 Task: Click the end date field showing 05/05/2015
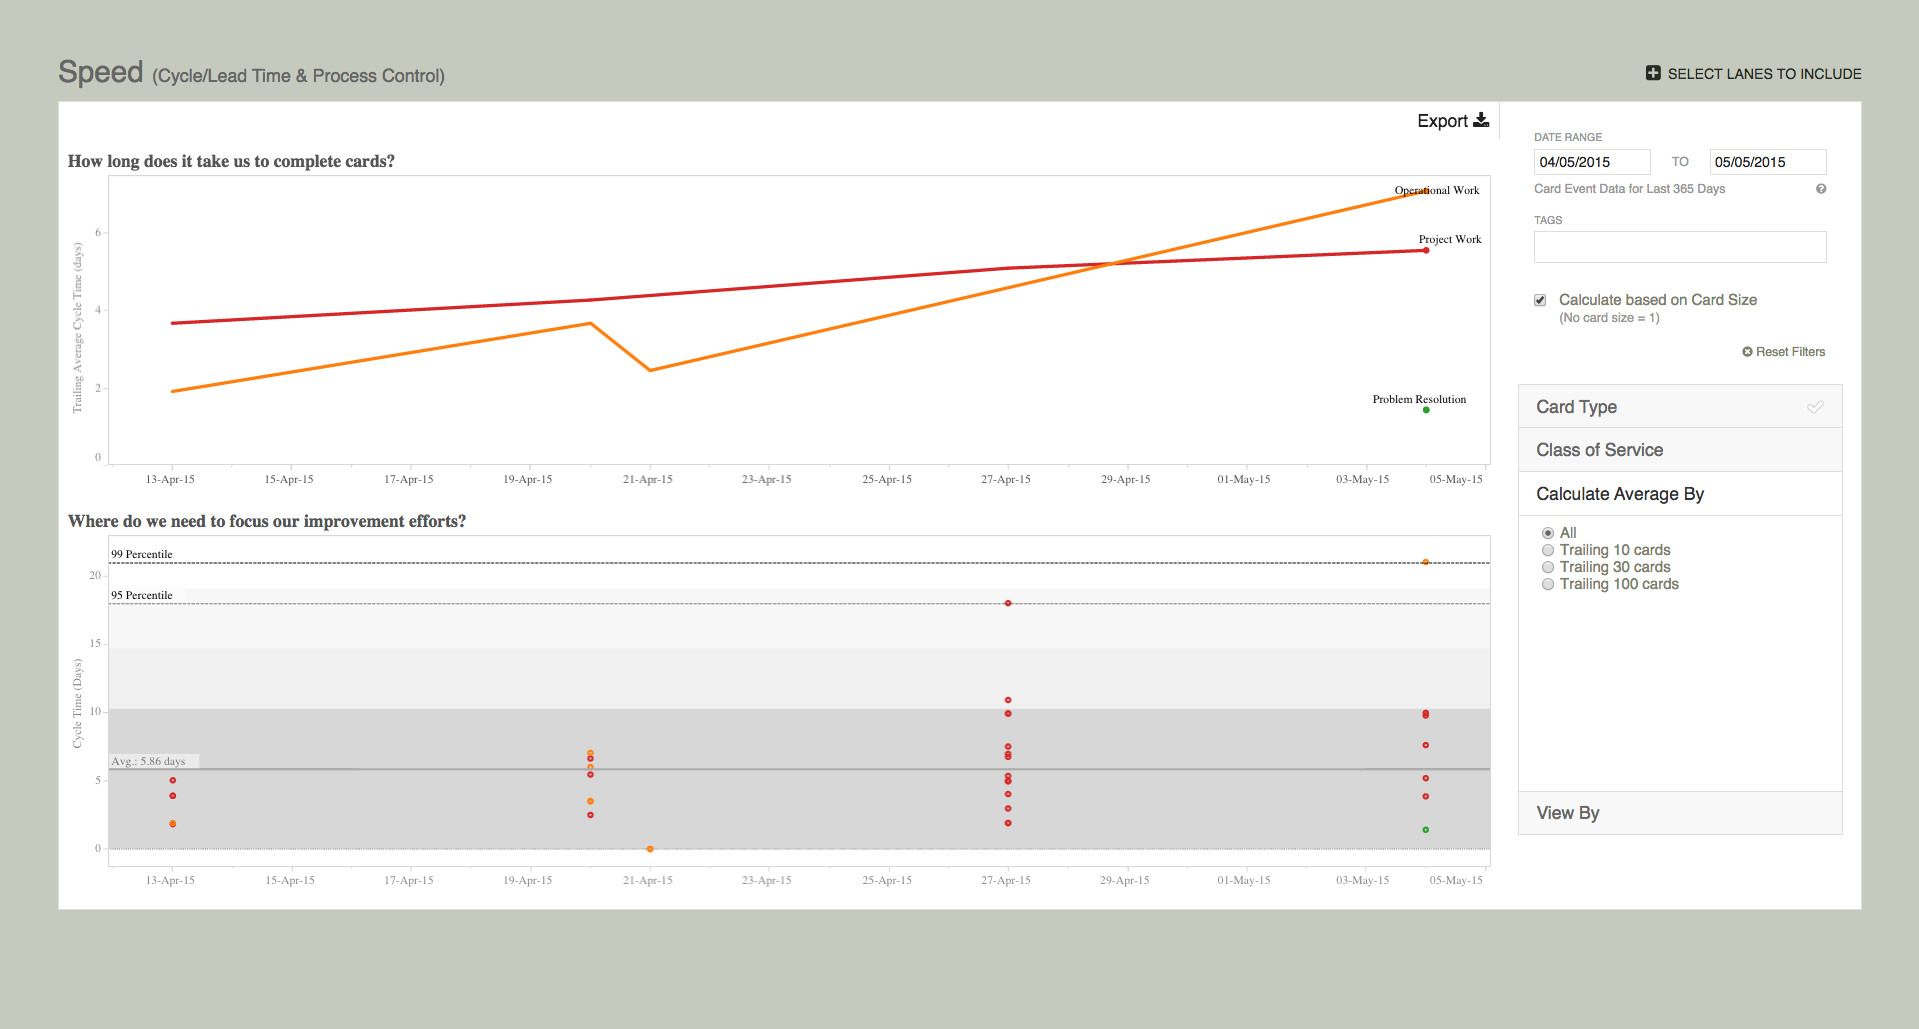(x=1767, y=161)
